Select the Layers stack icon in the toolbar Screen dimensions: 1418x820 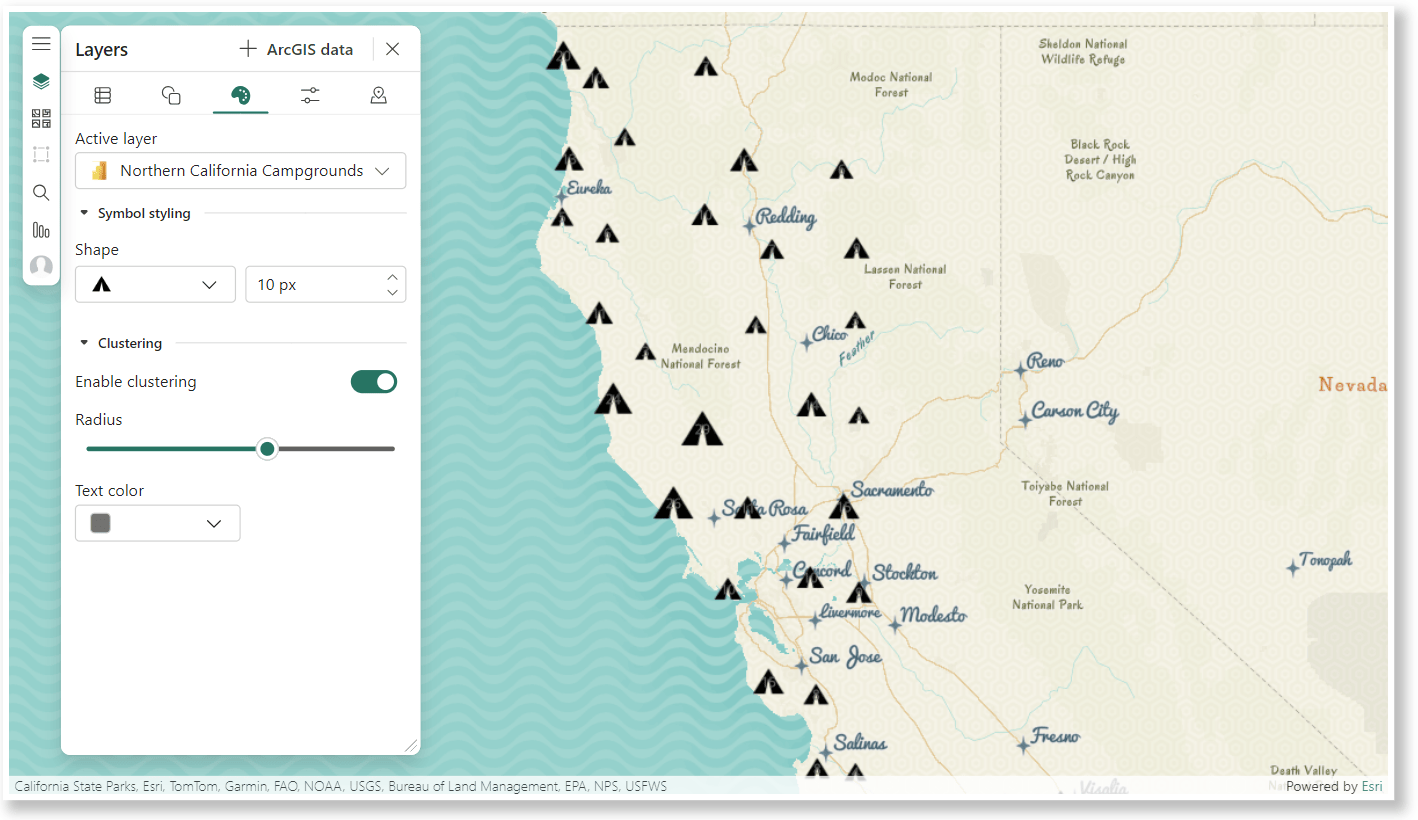[41, 81]
